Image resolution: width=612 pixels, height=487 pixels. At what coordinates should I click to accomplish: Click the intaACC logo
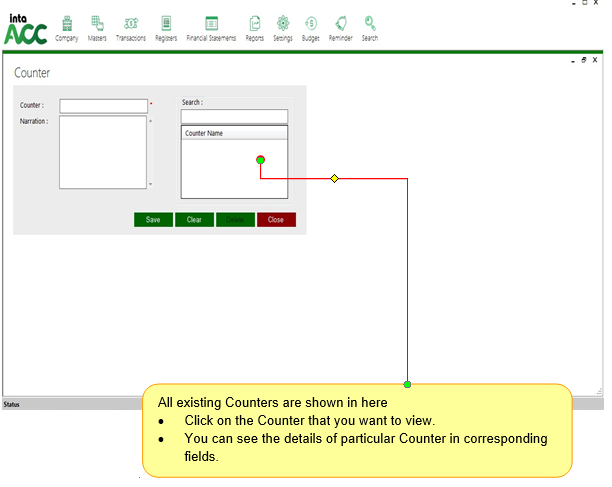(x=25, y=30)
